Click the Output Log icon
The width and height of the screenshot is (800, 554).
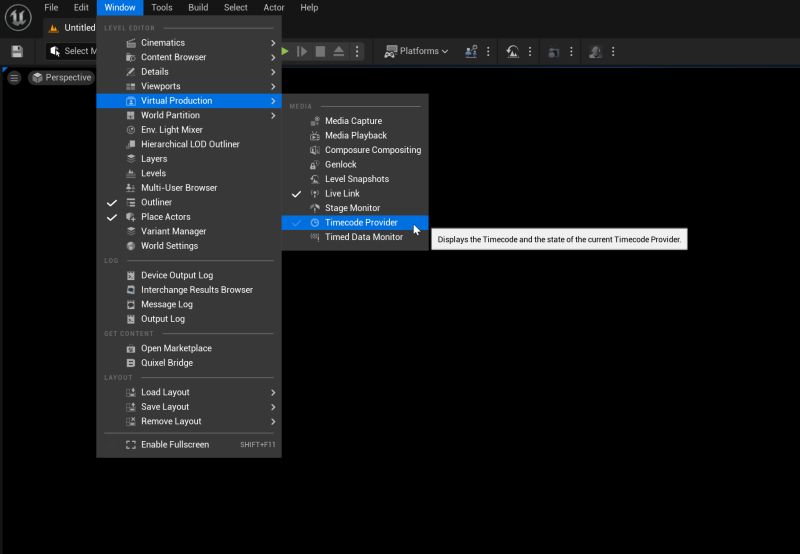[x=131, y=319]
